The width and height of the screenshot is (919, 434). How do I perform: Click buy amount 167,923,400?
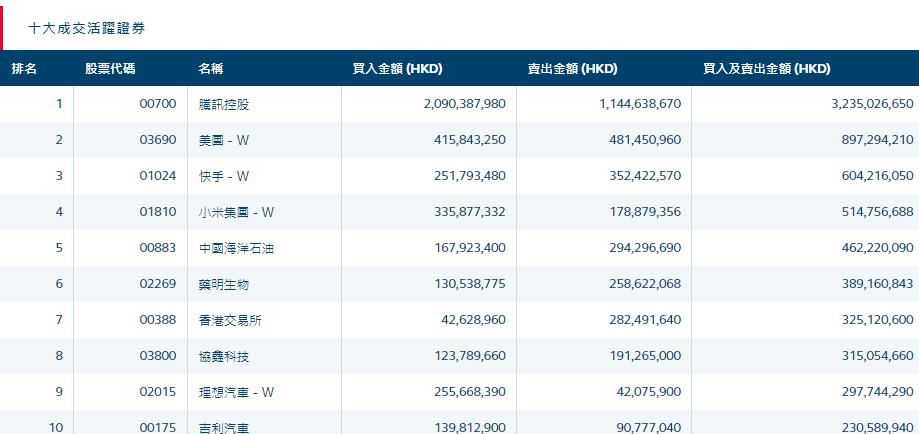click(x=470, y=248)
